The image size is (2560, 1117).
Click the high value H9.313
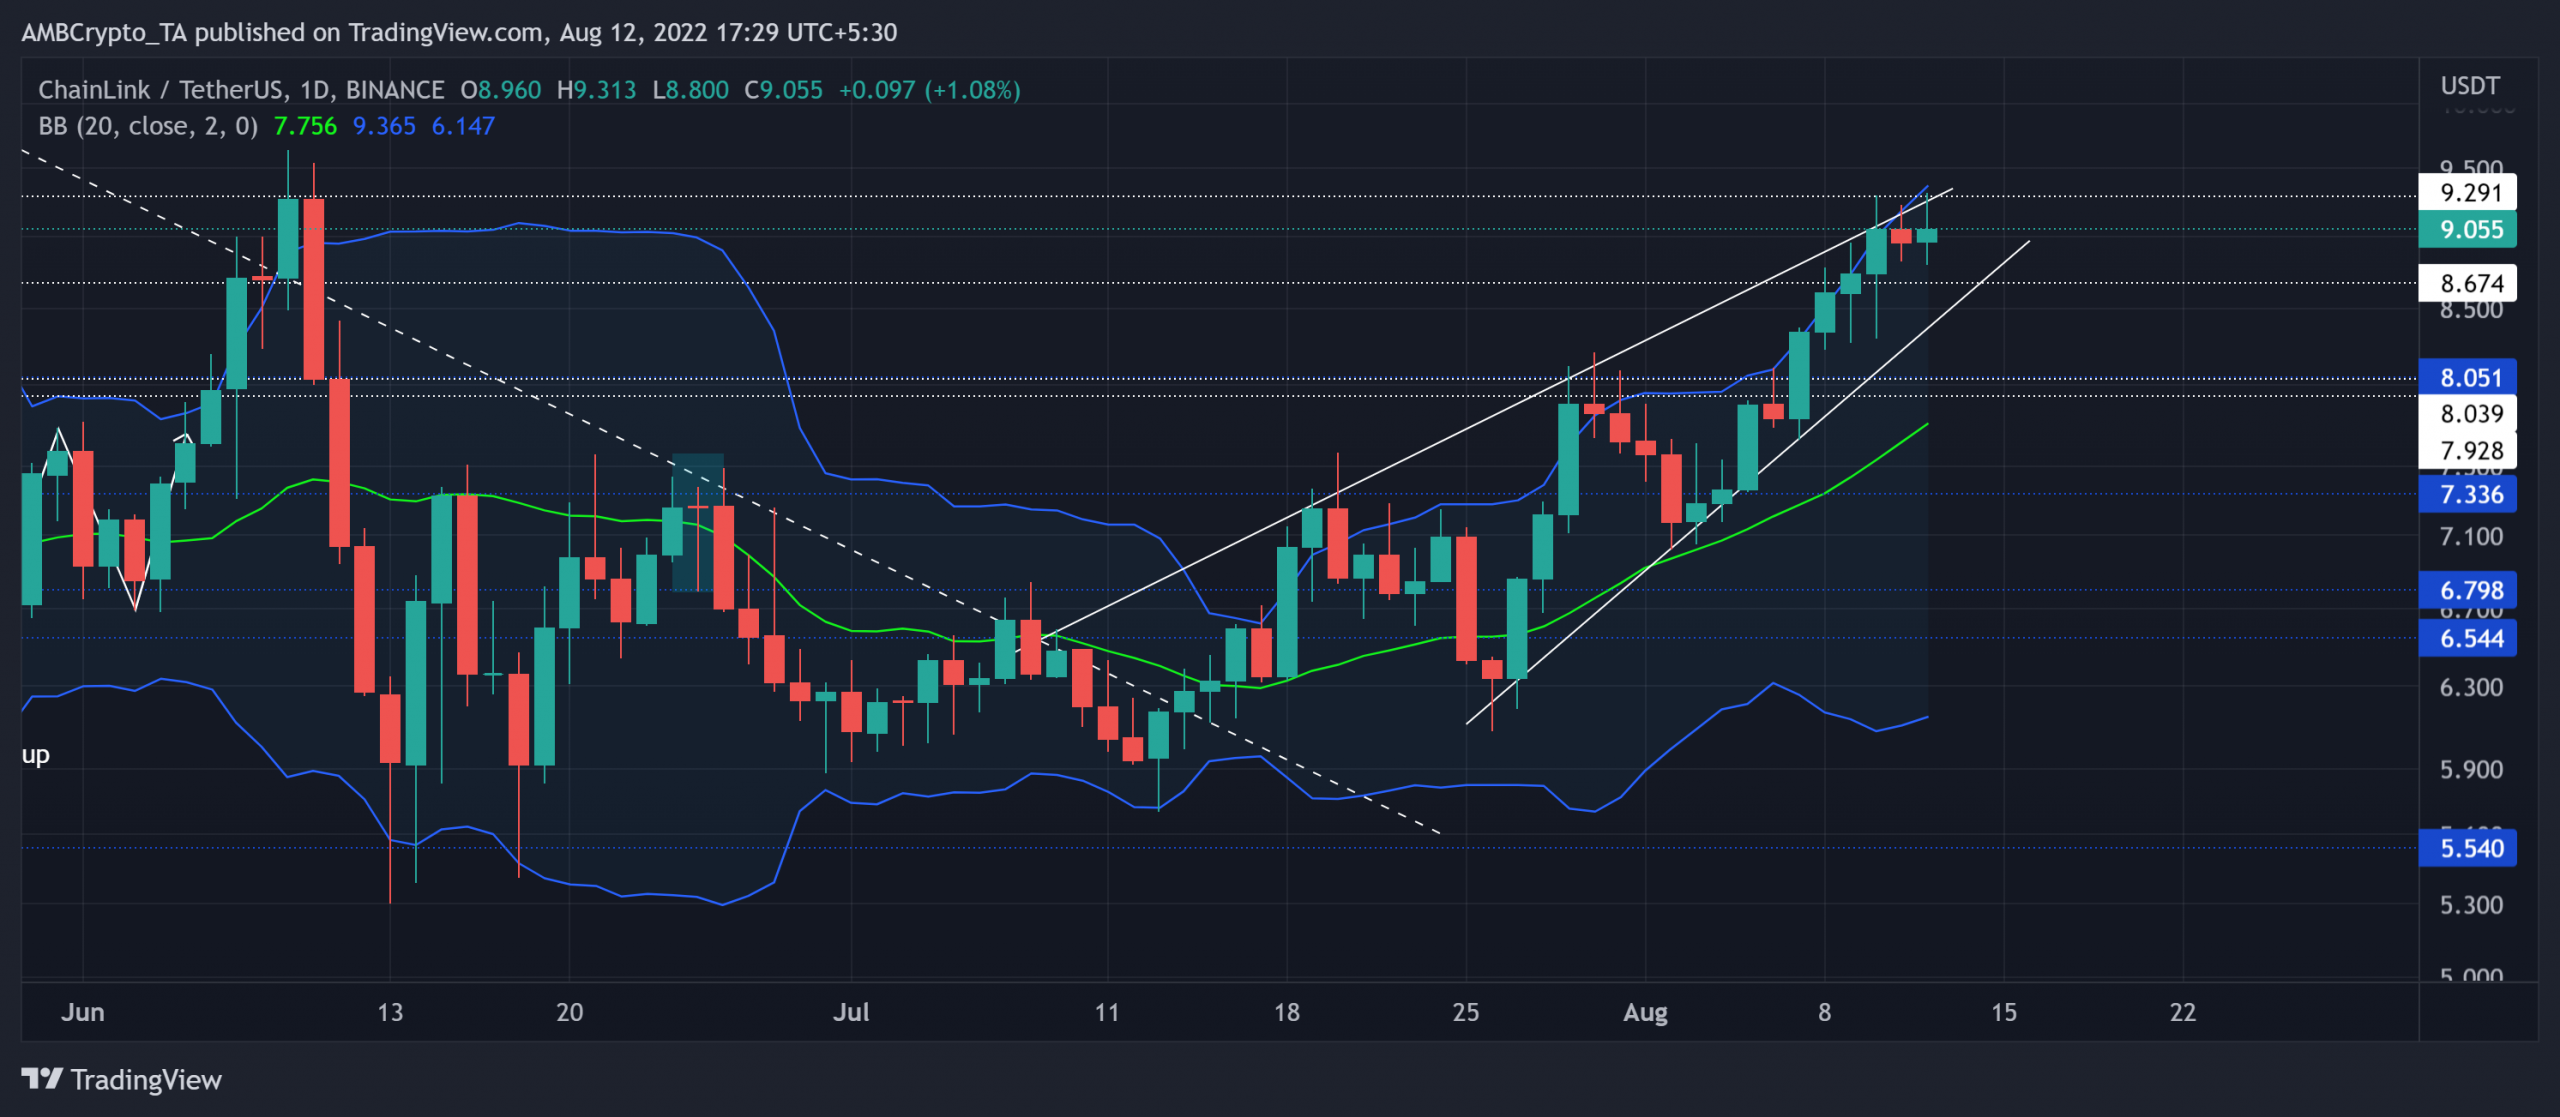(x=597, y=90)
